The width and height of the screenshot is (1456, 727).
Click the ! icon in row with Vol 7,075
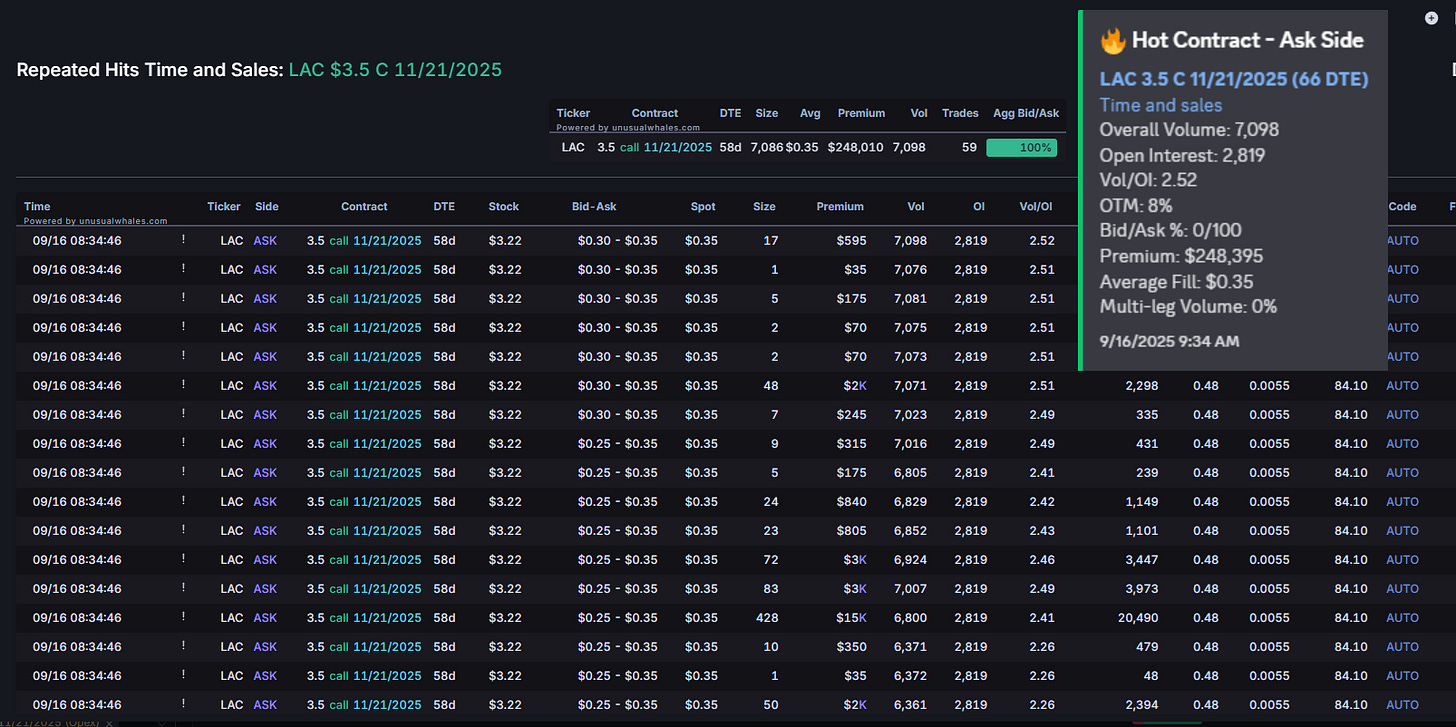(x=183, y=327)
